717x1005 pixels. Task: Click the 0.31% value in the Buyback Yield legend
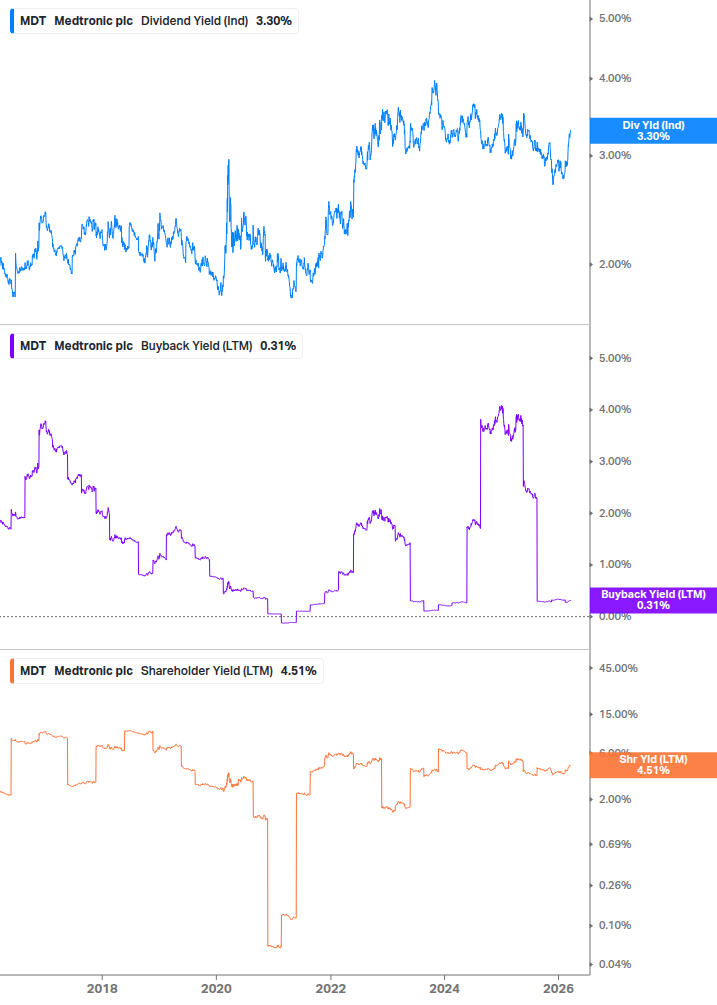tap(278, 345)
